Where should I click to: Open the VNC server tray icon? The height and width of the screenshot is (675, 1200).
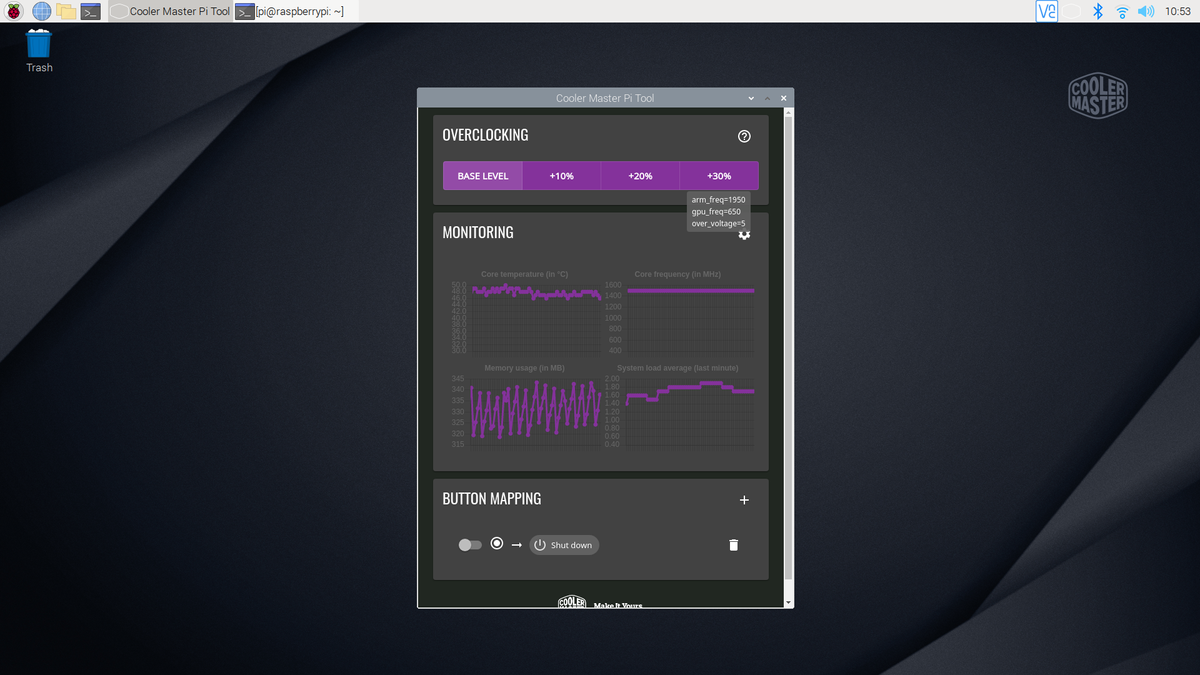pos(1048,11)
